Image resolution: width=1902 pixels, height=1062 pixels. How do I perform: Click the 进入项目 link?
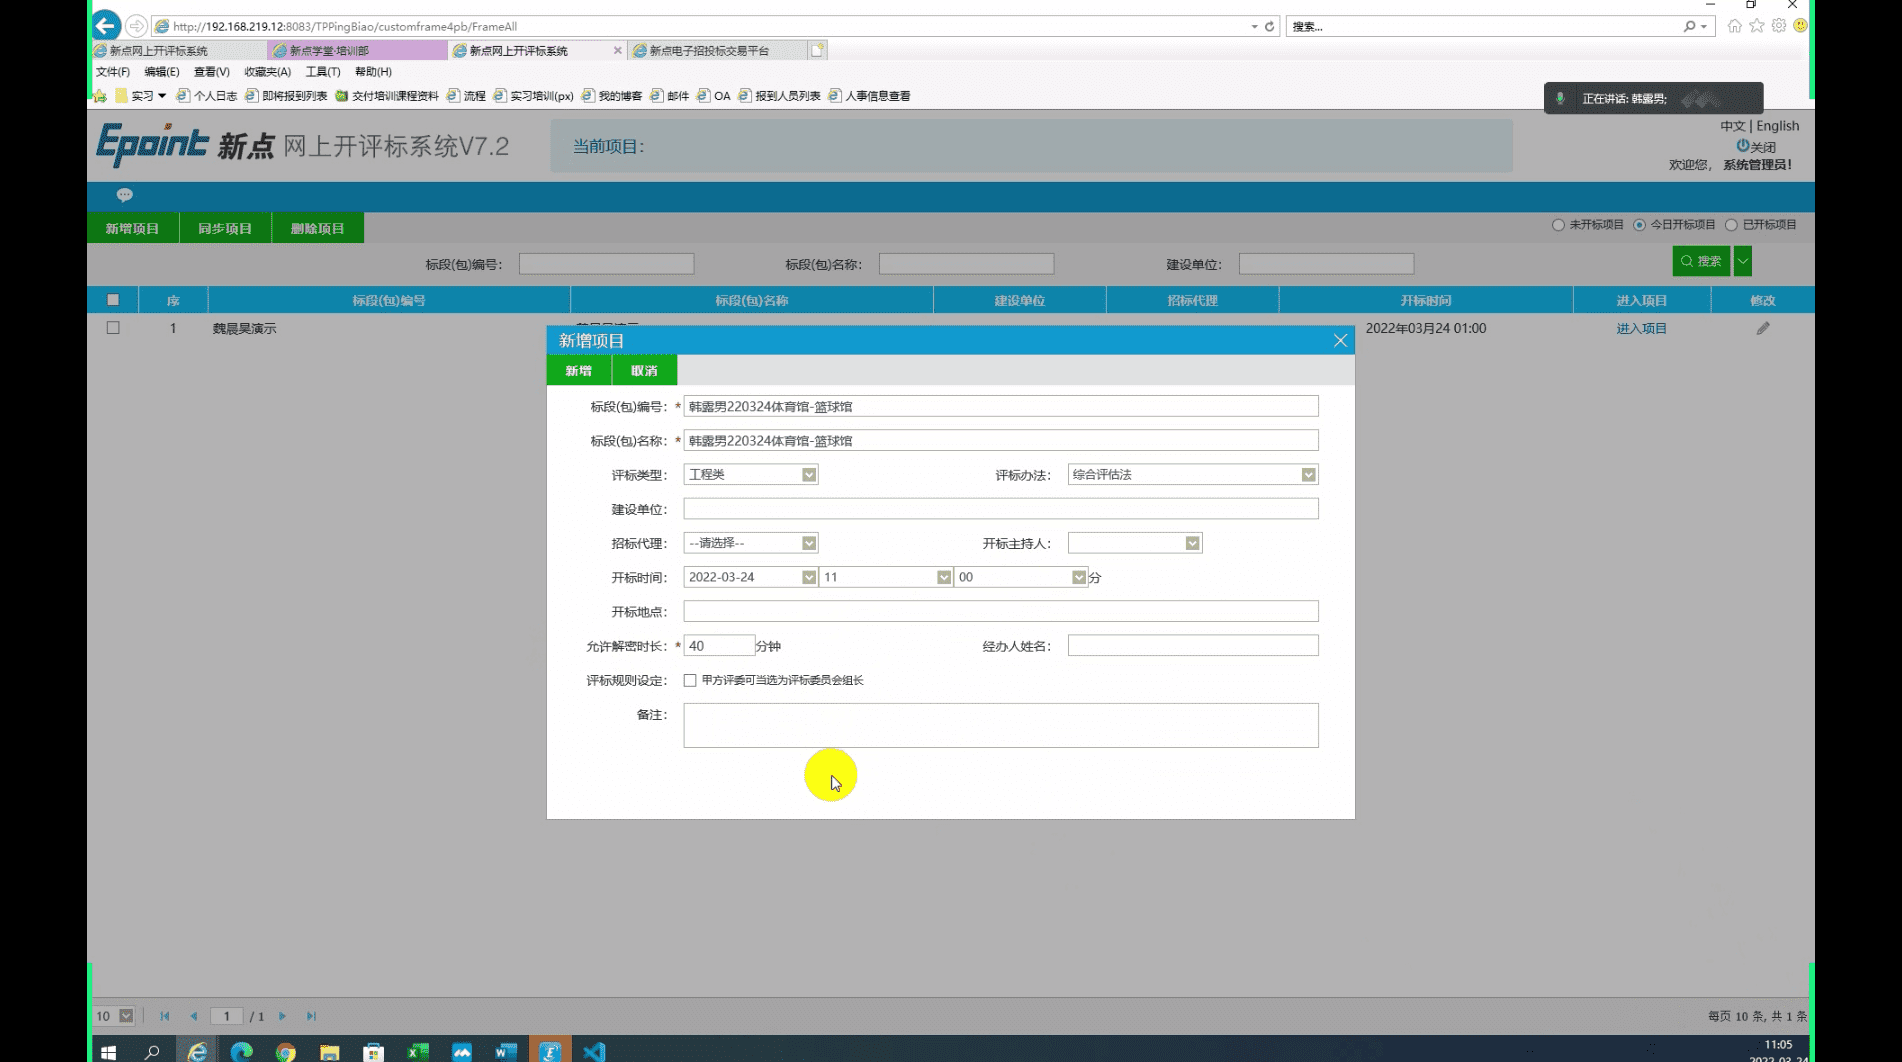pyautogui.click(x=1641, y=328)
